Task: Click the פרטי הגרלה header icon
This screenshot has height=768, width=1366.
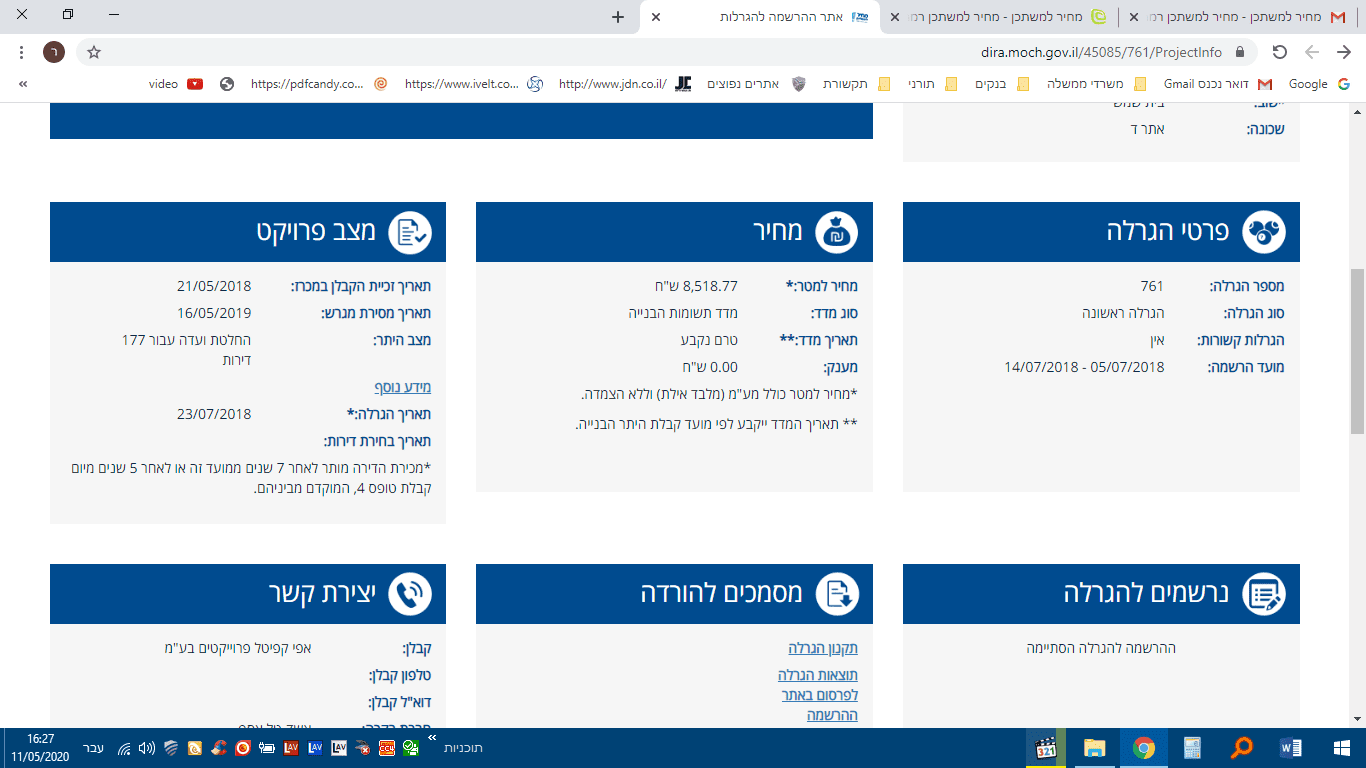Action: tap(1264, 232)
